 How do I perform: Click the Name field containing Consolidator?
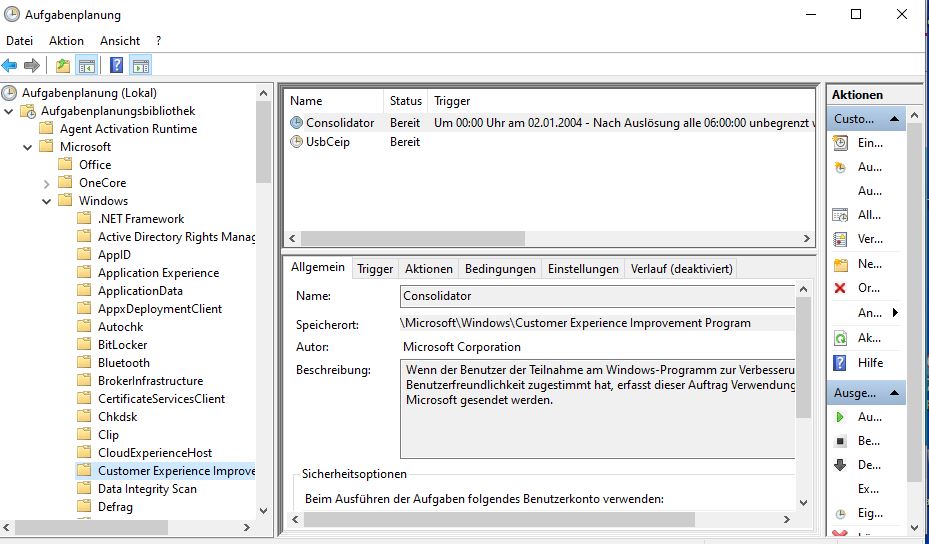597,296
